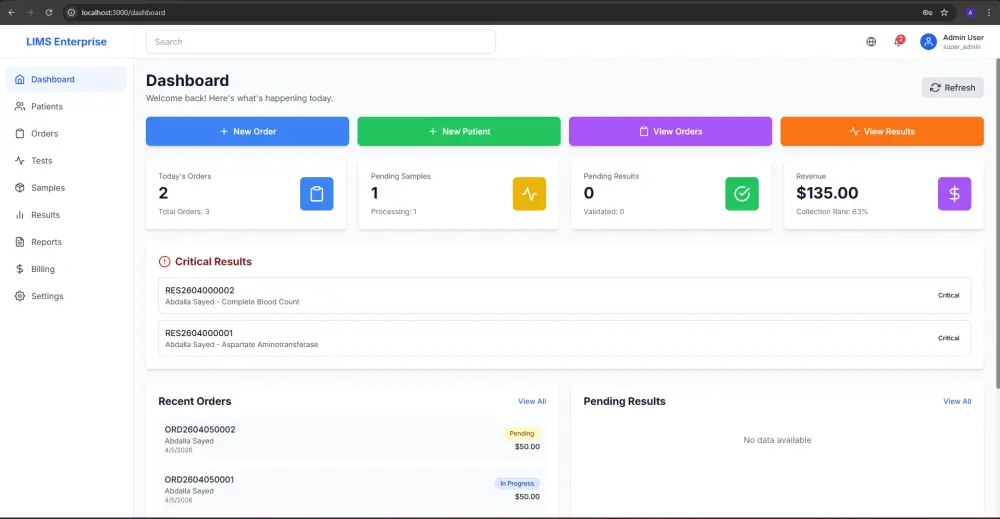Open View All link for Recent Orders
This screenshot has width=1000, height=519.
pos(532,401)
